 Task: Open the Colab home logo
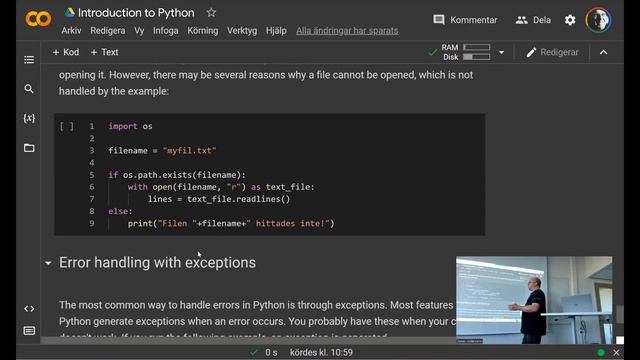tap(38, 19)
